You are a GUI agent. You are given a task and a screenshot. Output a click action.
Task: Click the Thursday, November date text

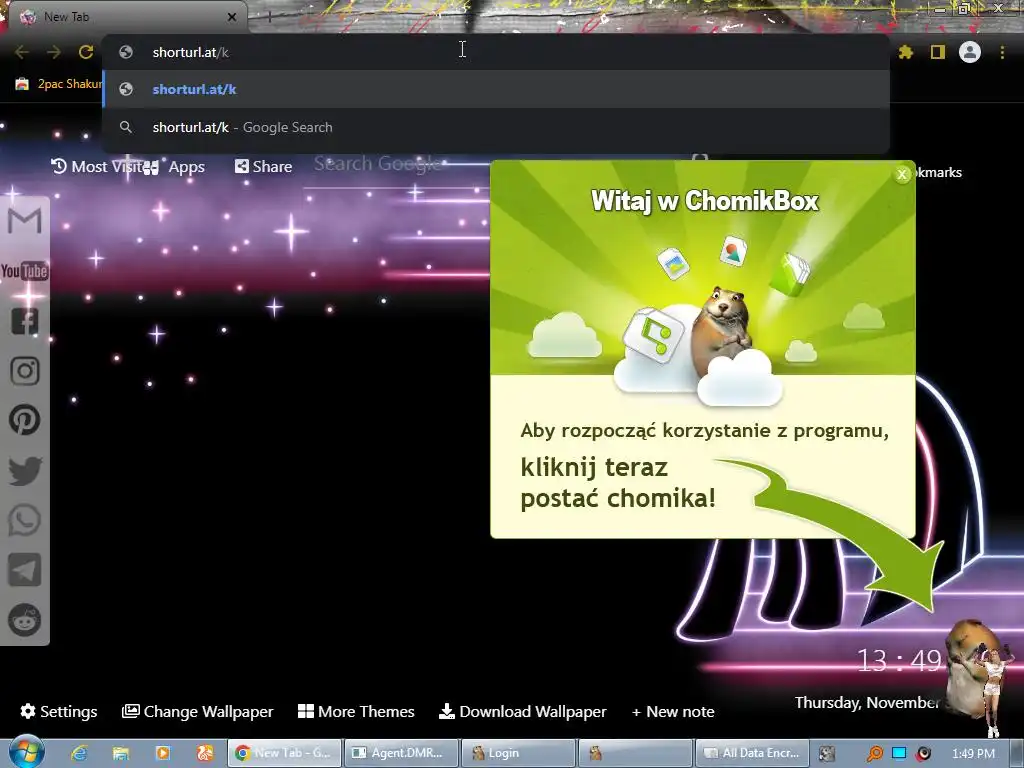(867, 703)
